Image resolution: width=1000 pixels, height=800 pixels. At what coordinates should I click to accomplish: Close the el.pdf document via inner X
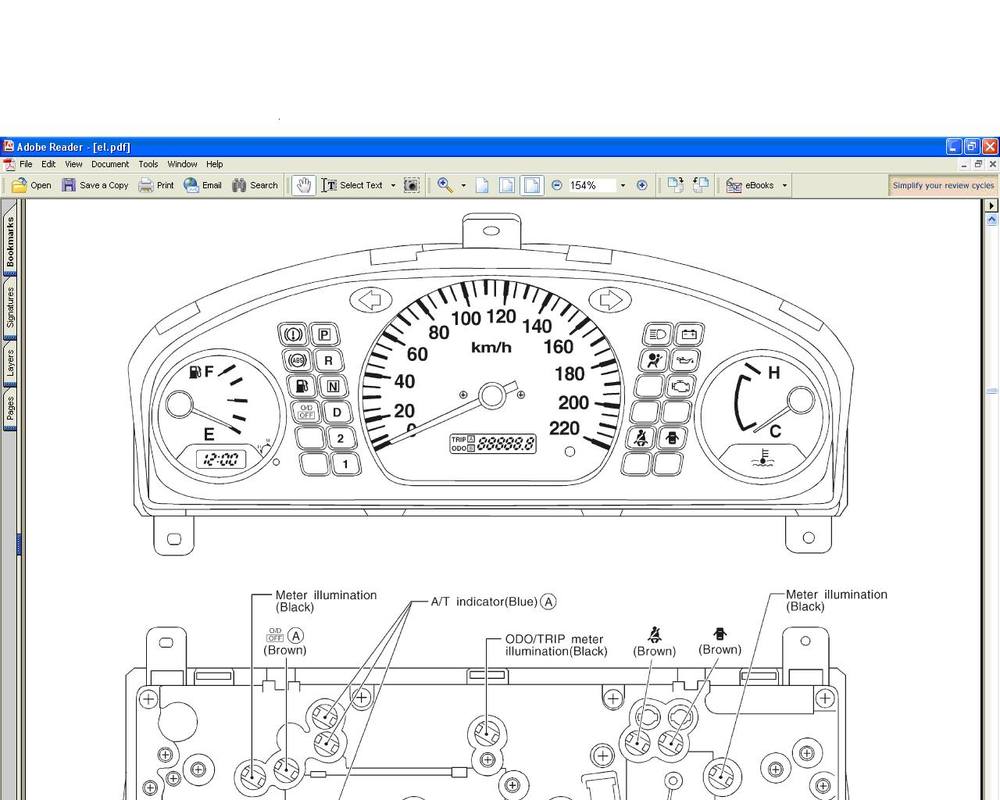(992, 164)
